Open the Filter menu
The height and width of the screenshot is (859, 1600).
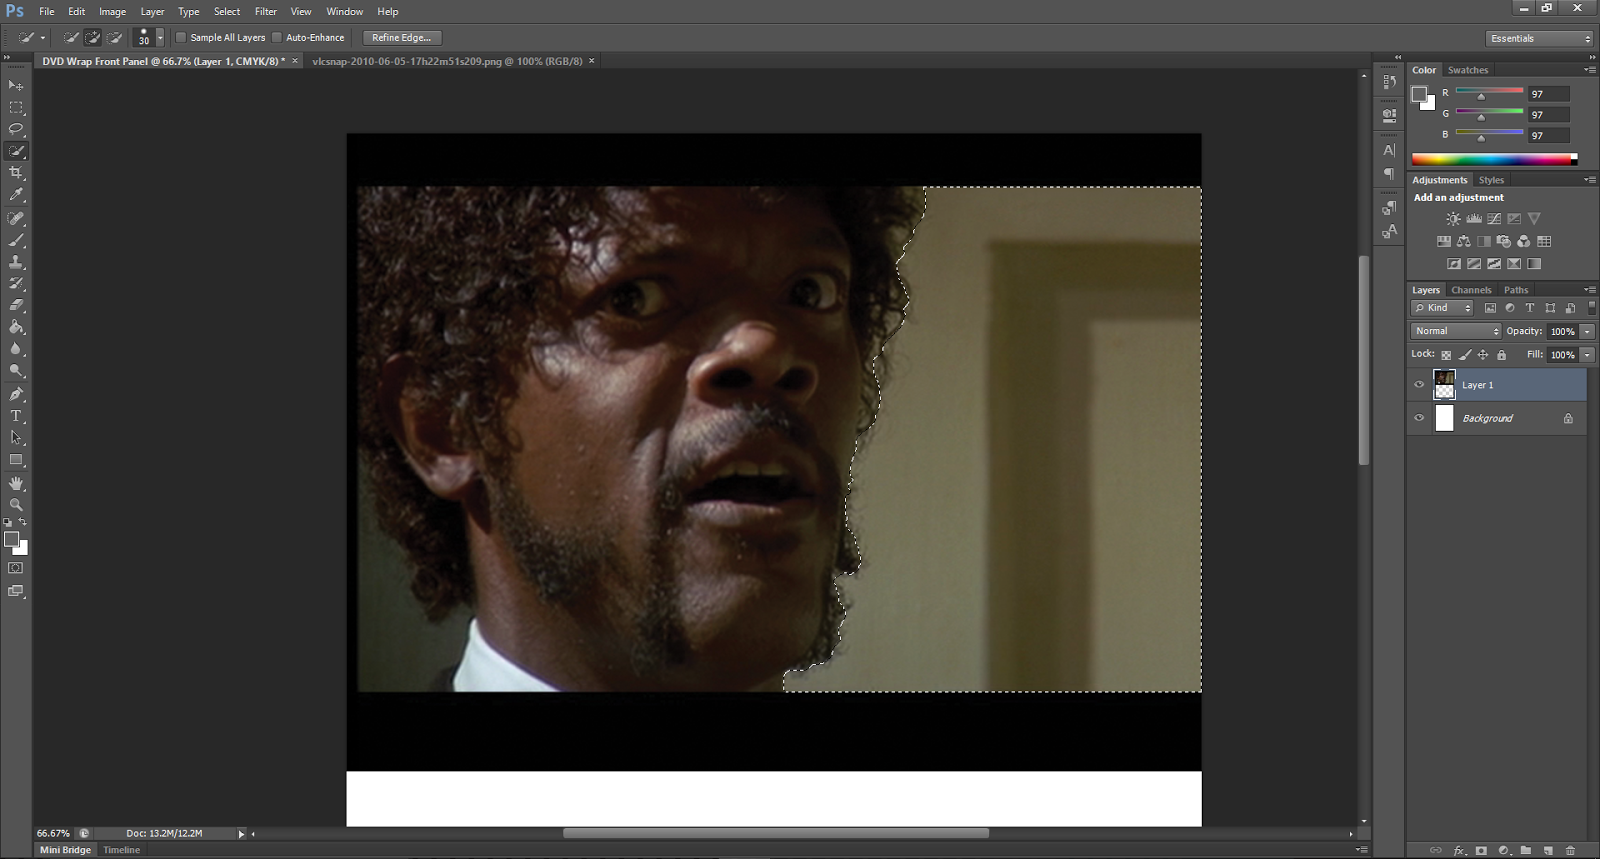pyautogui.click(x=265, y=12)
